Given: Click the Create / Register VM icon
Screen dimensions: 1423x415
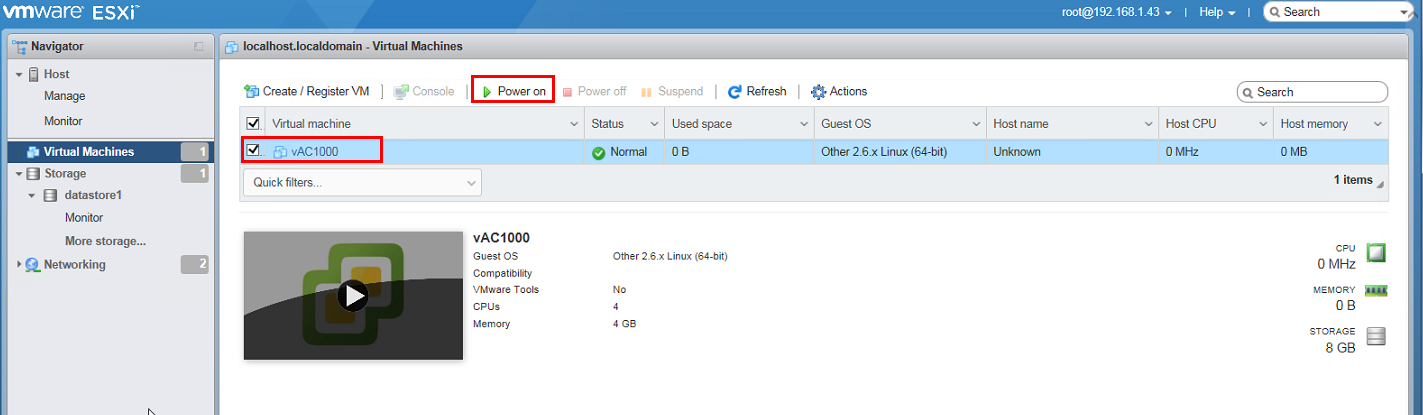Looking at the screenshot, I should click(252, 91).
